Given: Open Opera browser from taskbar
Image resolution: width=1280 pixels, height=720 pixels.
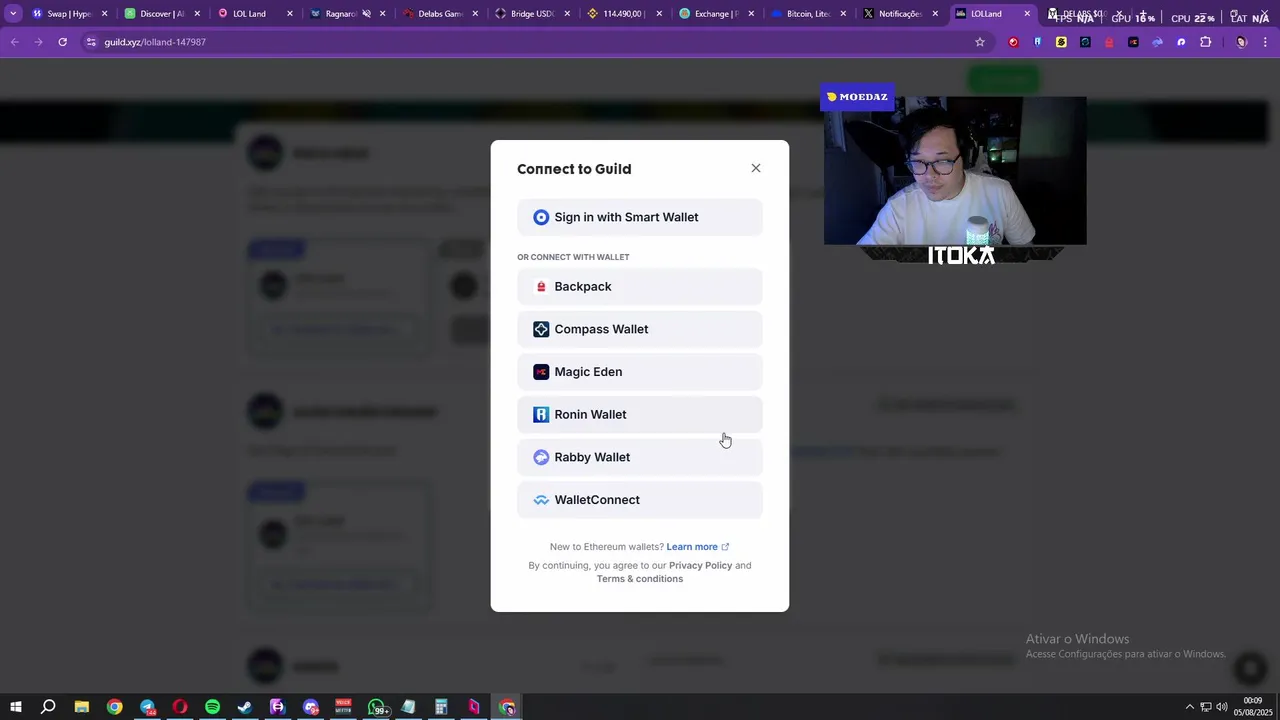Looking at the screenshot, I should (x=180, y=707).
